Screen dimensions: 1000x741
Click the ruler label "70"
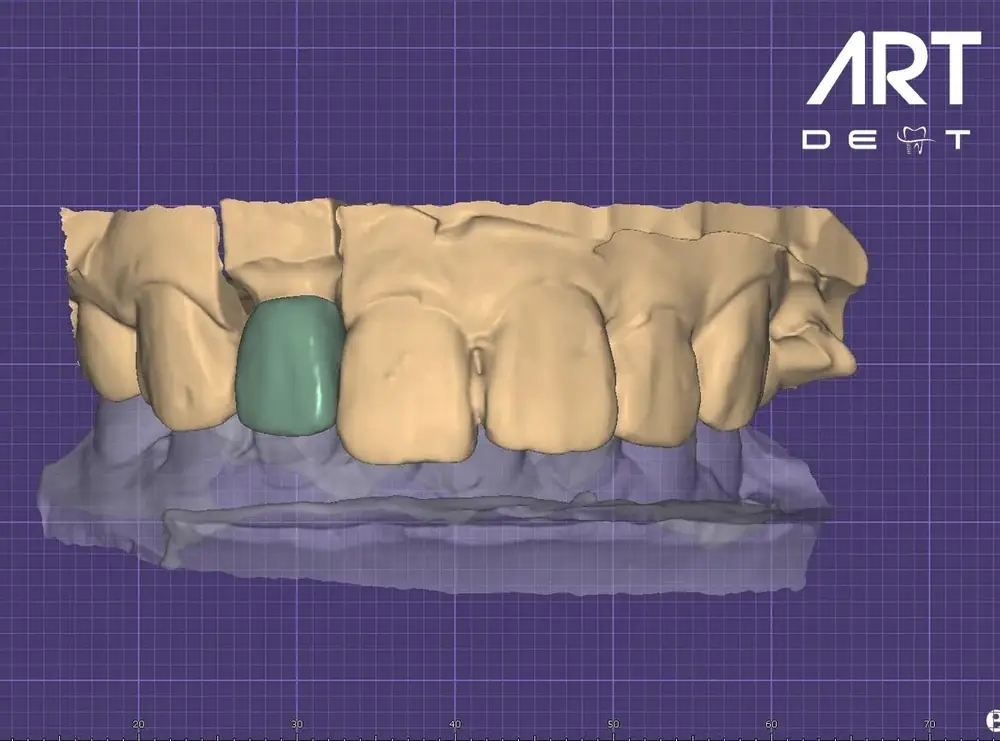point(929,724)
